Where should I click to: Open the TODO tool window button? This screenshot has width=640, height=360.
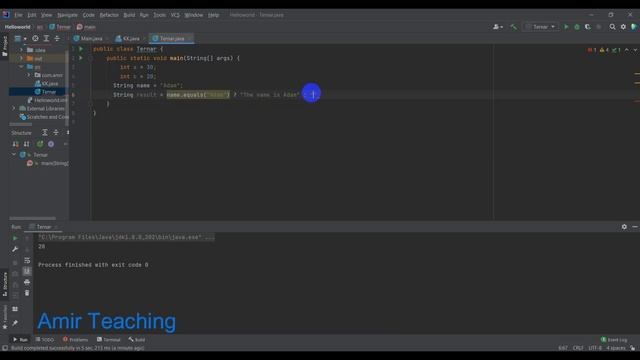pyautogui.click(x=45, y=340)
